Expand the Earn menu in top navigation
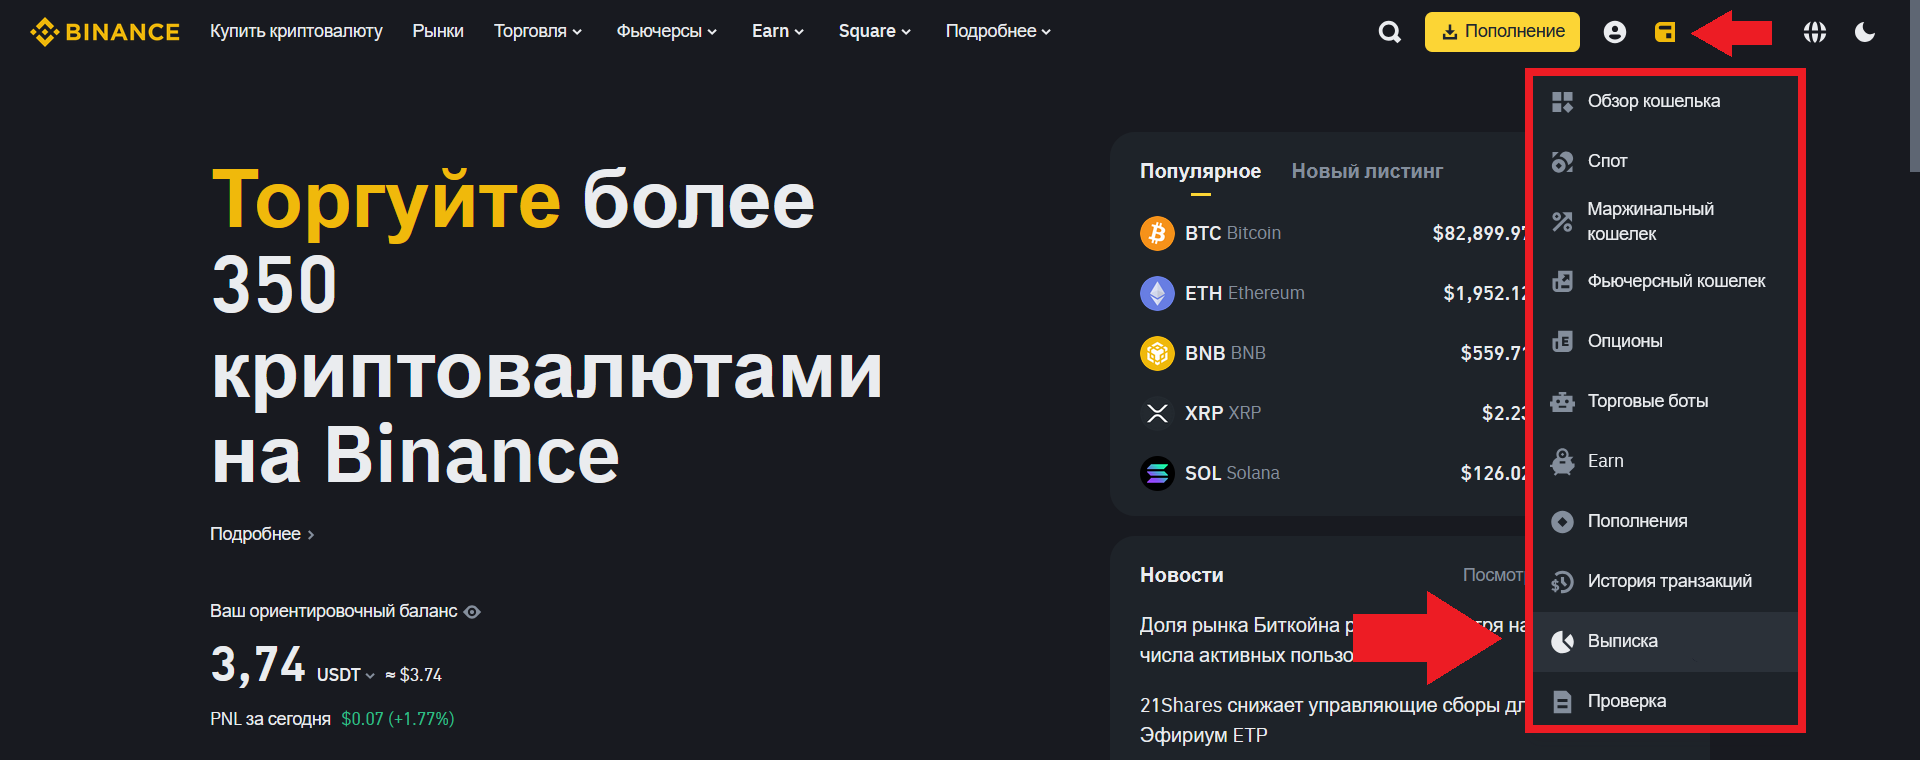Screen dimensions: 1920x760 (778, 31)
